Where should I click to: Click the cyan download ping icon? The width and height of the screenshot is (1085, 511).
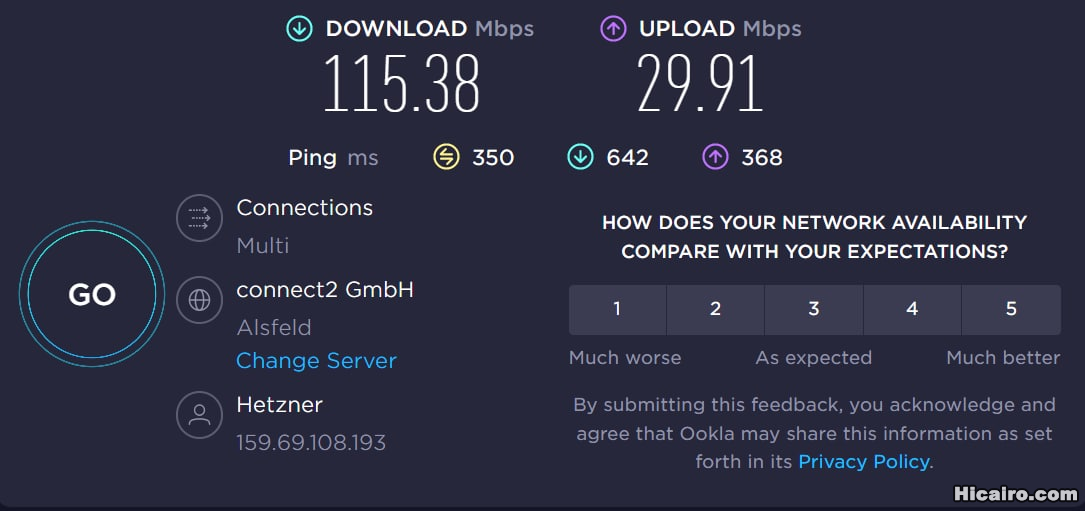[580, 157]
